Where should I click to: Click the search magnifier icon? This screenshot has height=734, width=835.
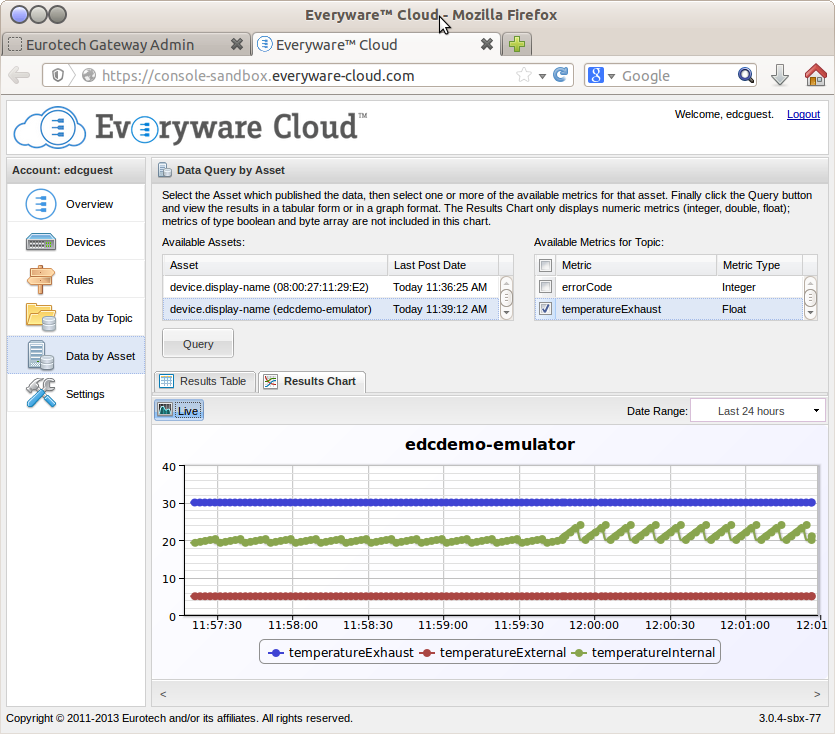point(746,75)
